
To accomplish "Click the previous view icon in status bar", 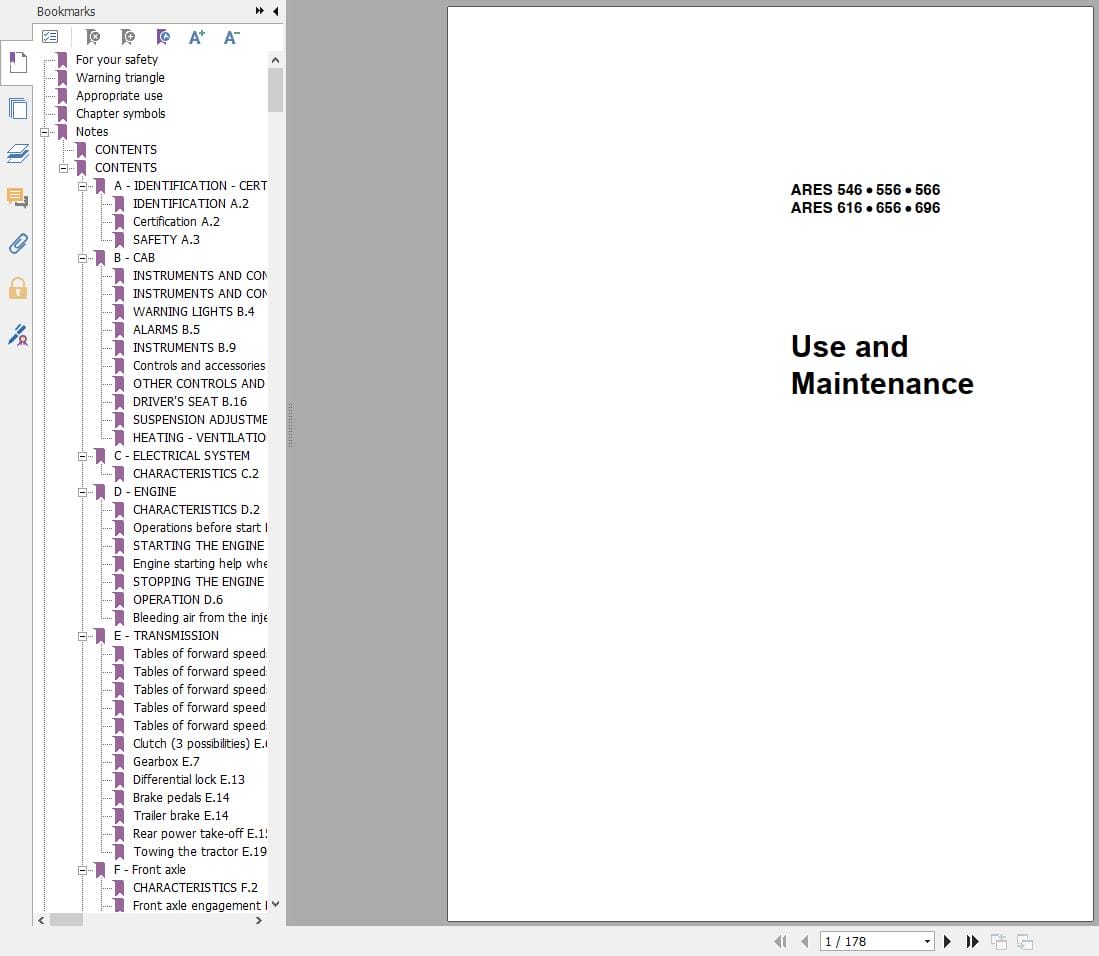I will (999, 941).
